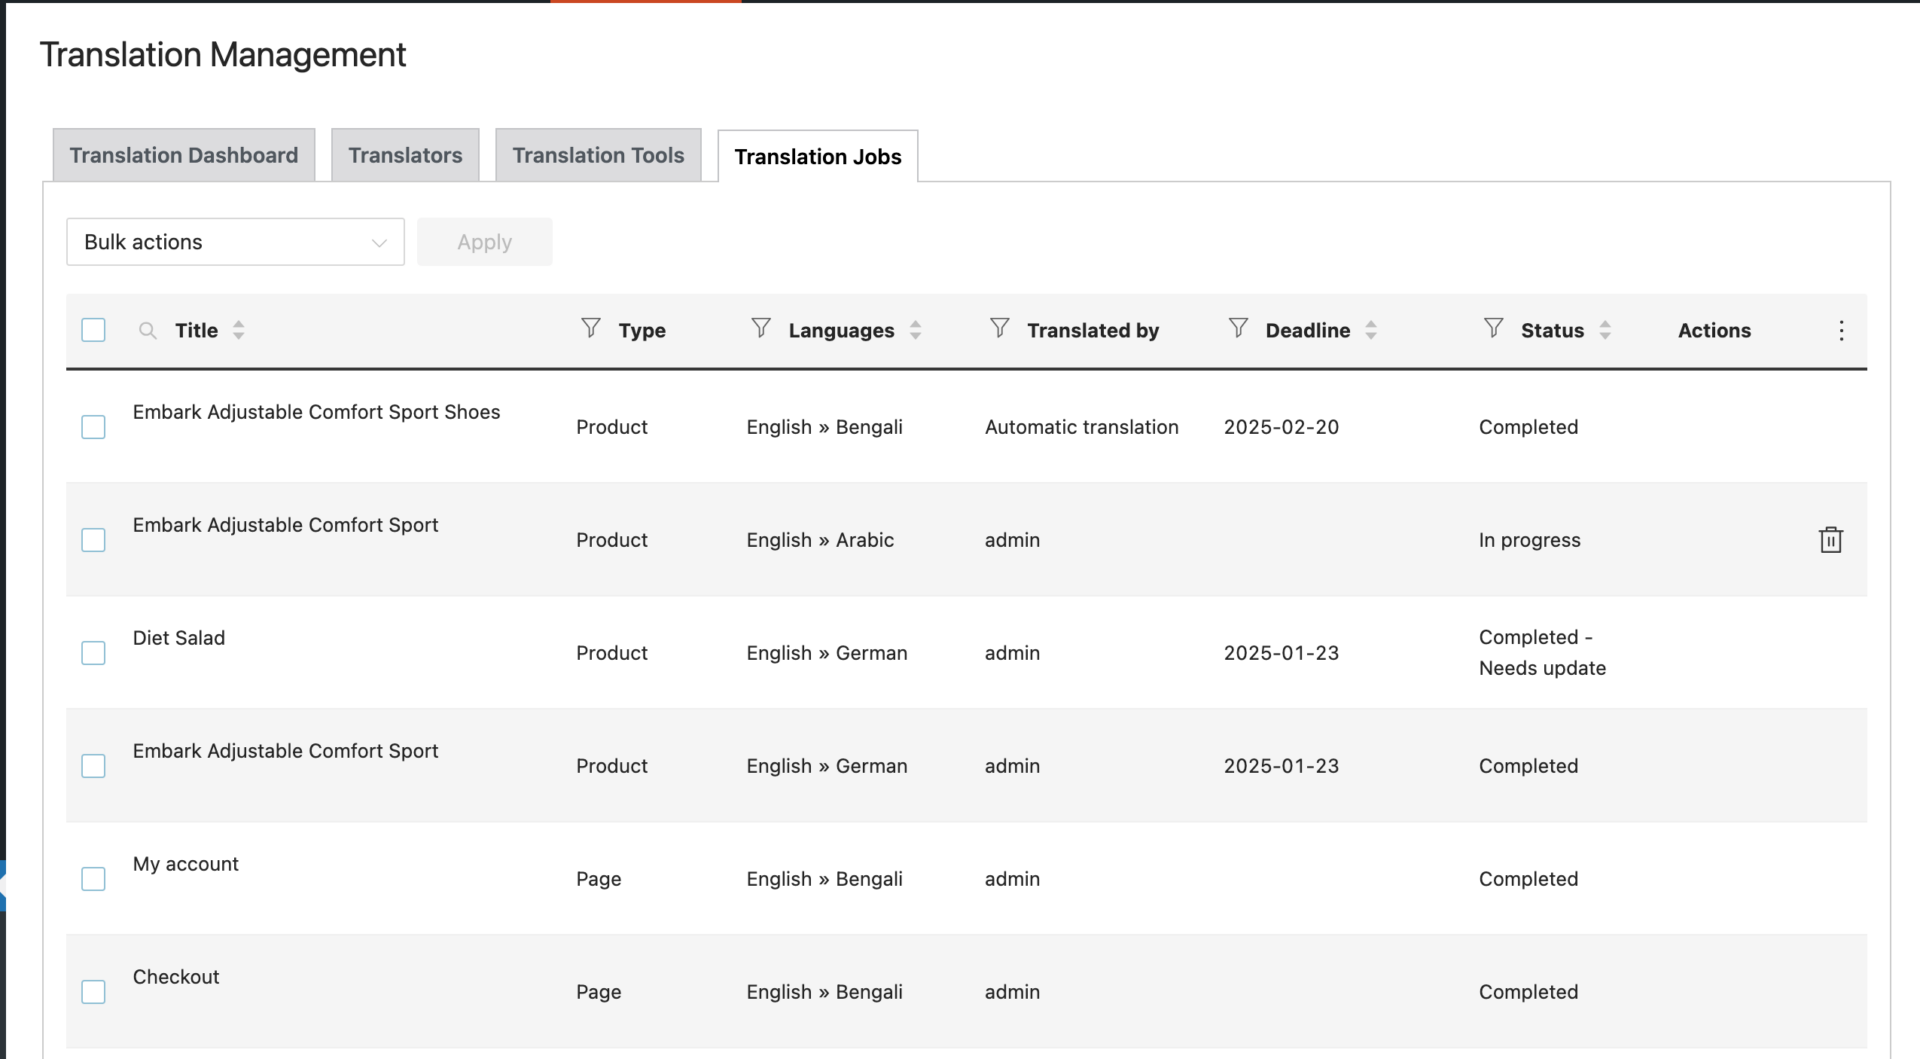
Task: Click the Status column header label
Action: click(1552, 330)
